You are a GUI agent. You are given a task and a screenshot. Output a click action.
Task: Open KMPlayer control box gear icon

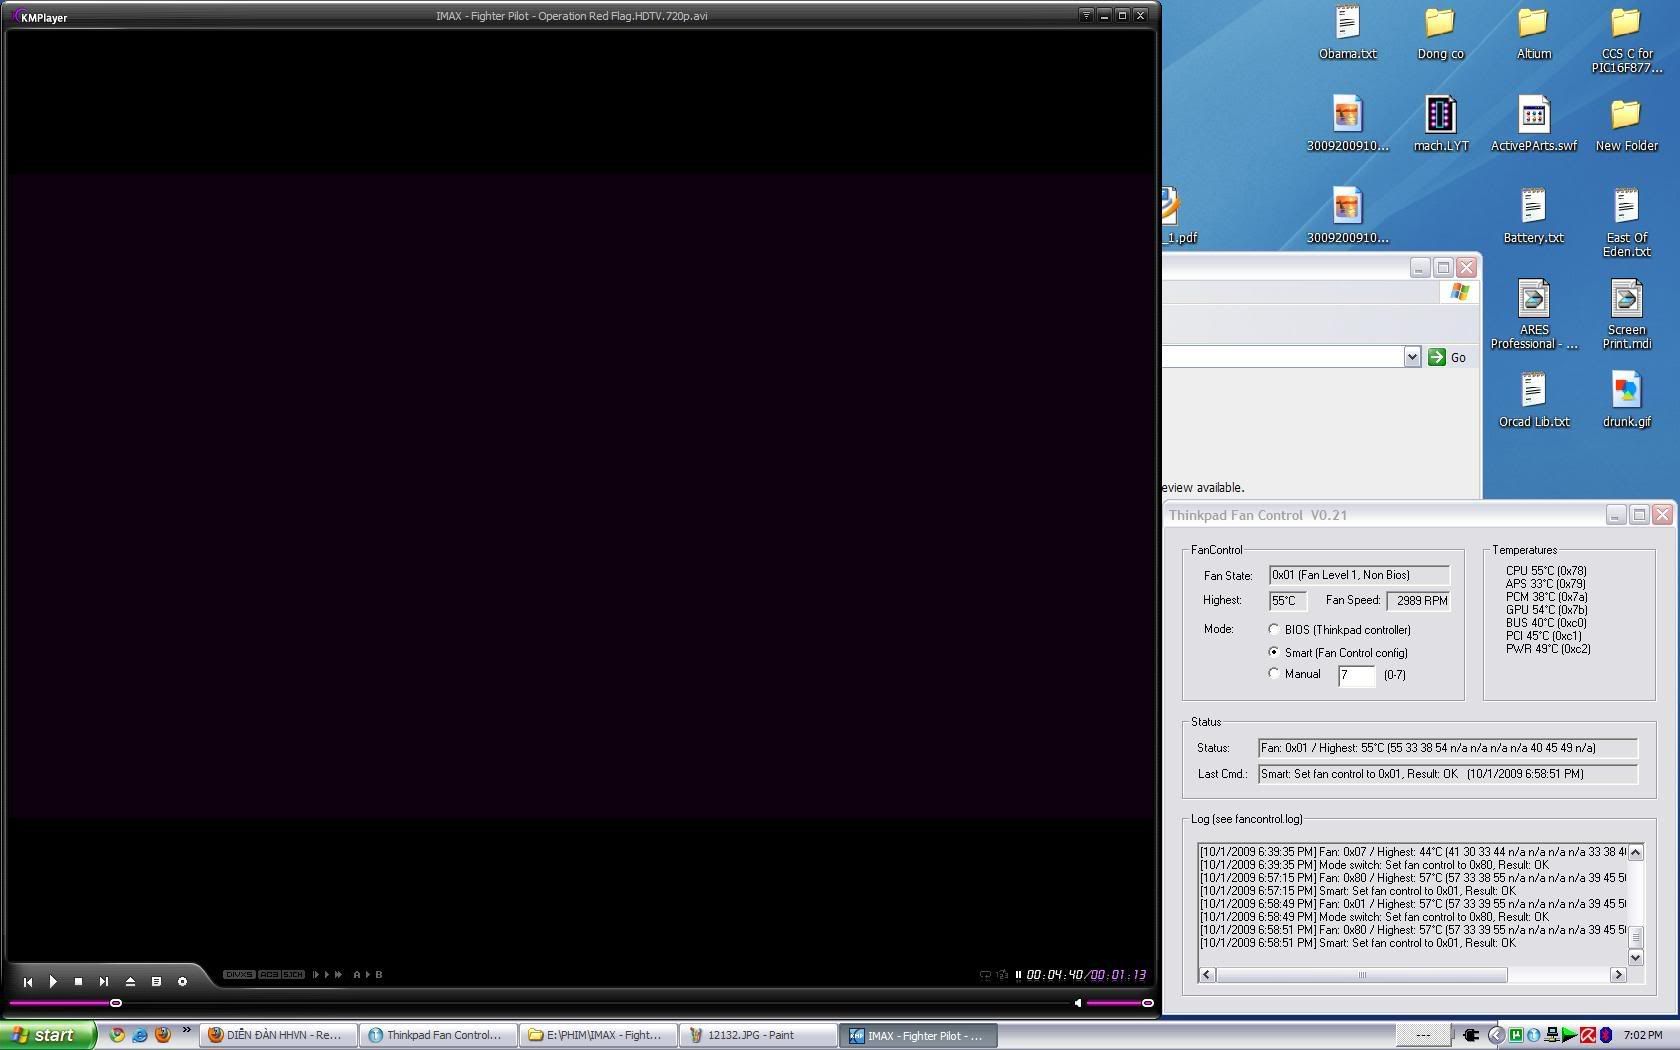tap(182, 982)
